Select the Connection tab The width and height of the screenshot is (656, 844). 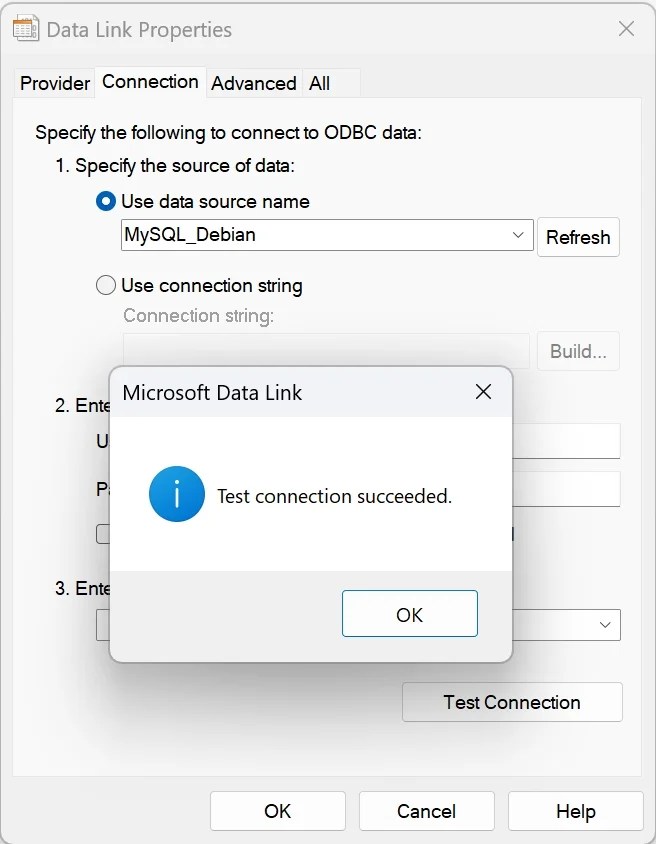(150, 82)
